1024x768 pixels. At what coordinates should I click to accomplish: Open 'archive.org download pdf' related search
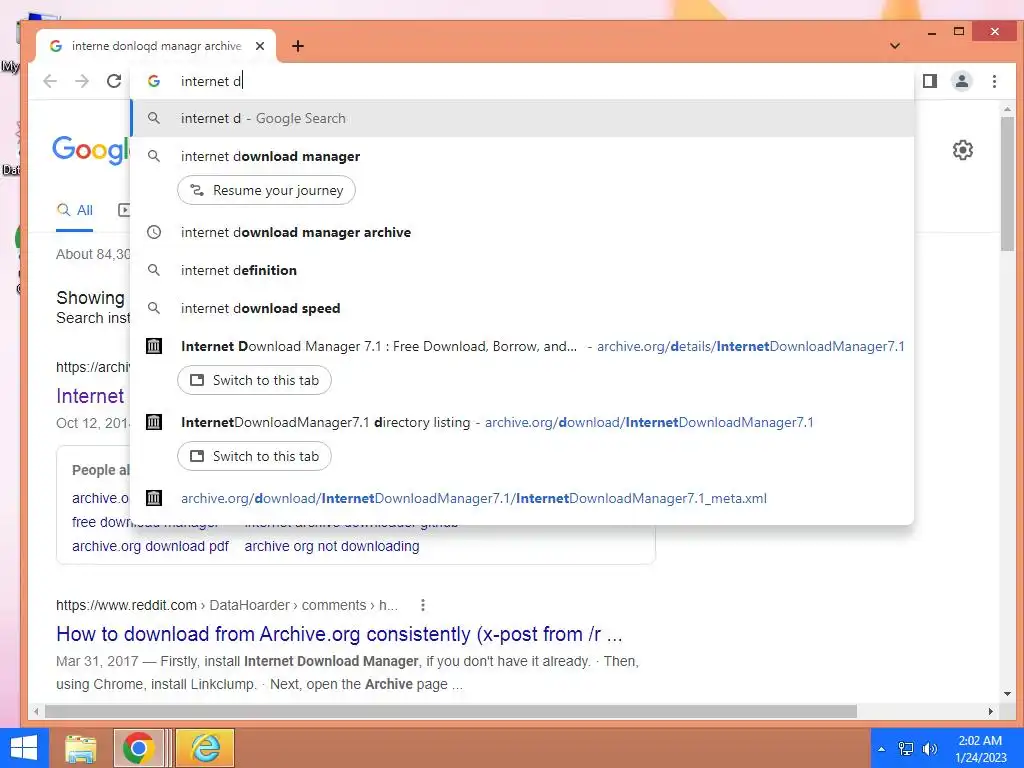tap(150, 546)
